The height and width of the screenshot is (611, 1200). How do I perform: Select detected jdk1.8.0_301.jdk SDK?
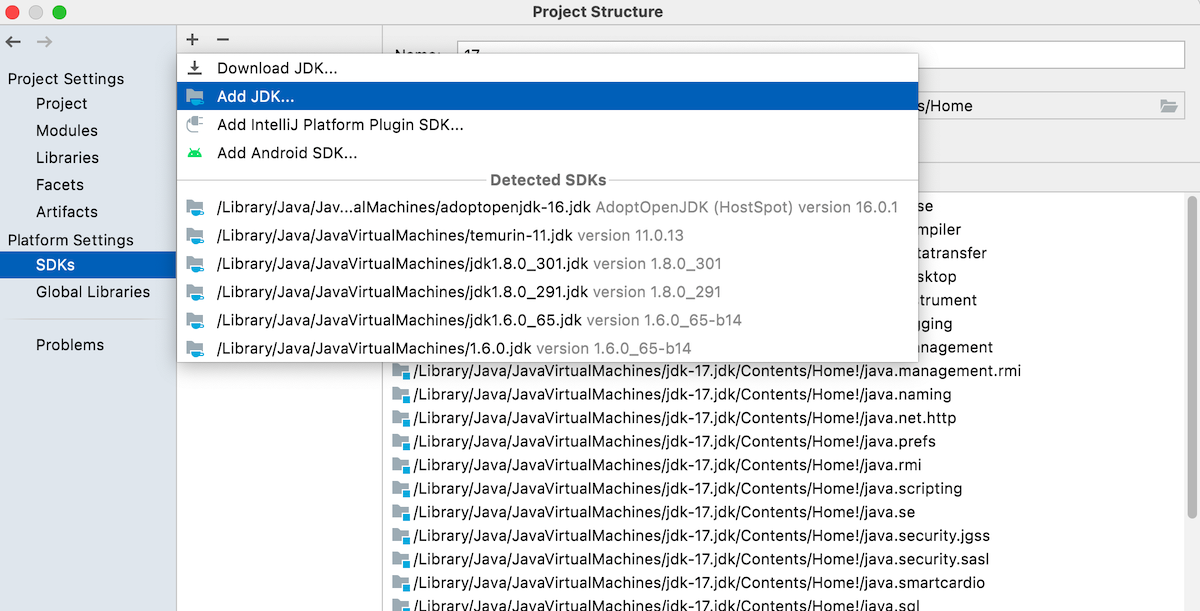coord(548,264)
